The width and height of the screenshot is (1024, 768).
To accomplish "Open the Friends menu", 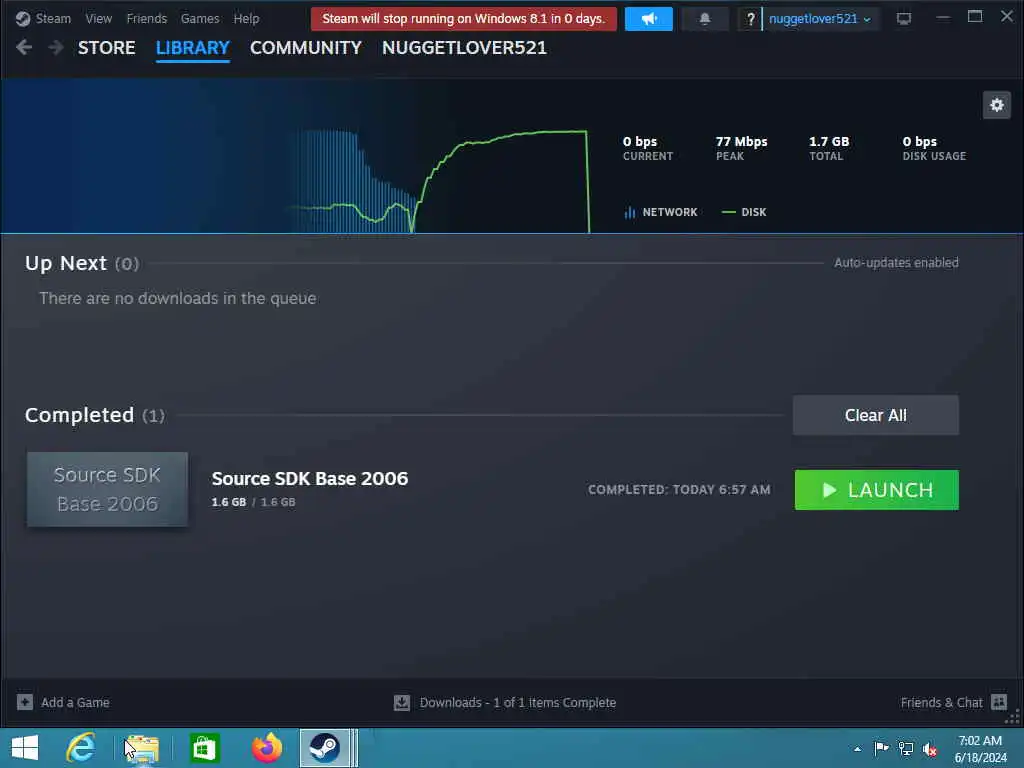I will click(x=146, y=18).
